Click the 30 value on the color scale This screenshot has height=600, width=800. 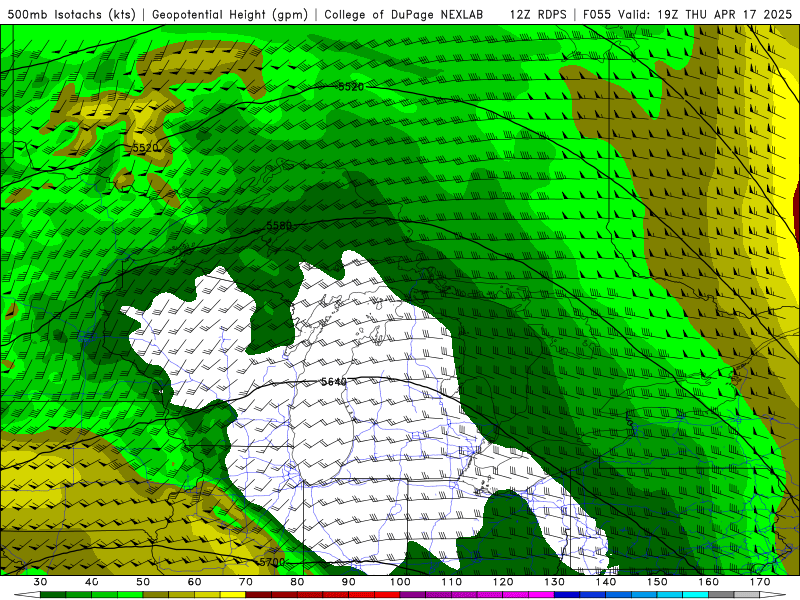[x=40, y=582]
